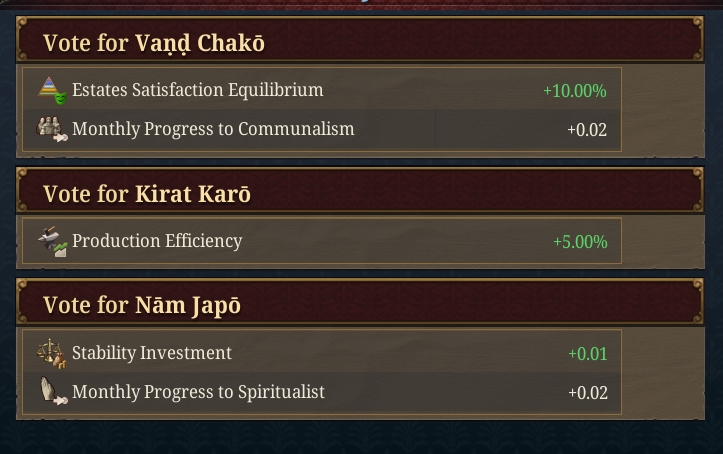723x454 pixels.
Task: Vote for Vaṇḍ Chakō option
Action: point(360,40)
